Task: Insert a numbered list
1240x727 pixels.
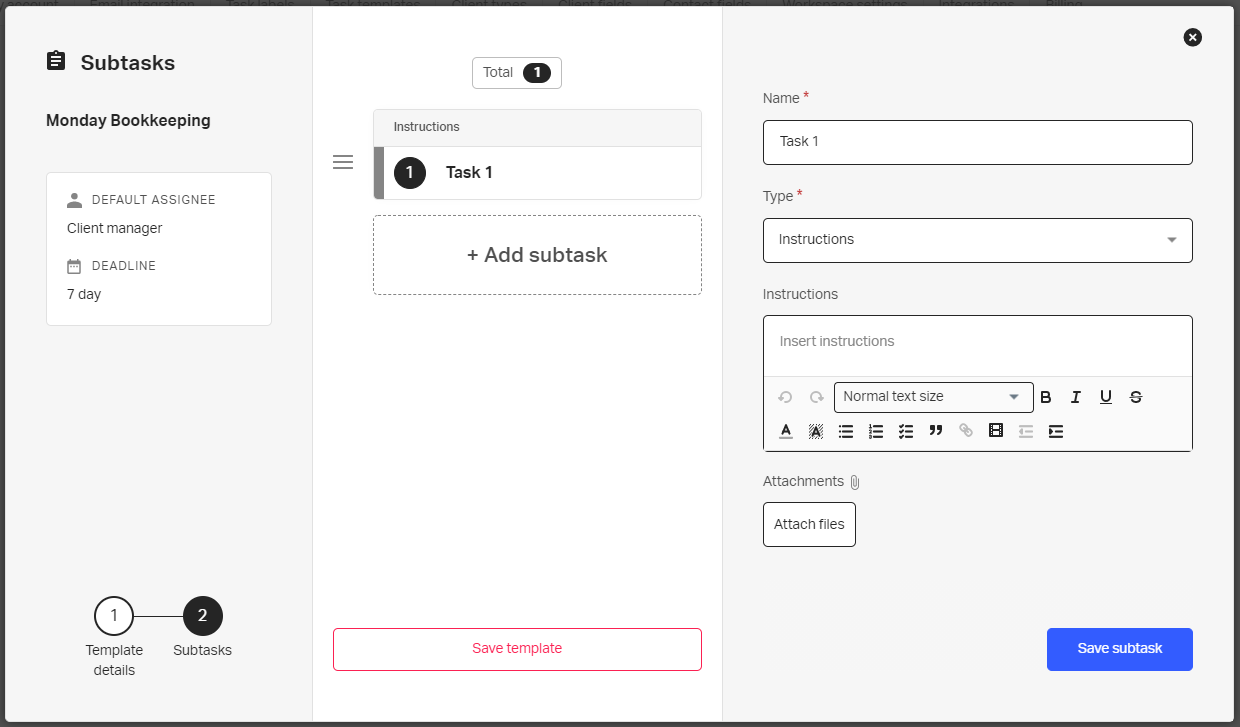Action: tap(876, 431)
